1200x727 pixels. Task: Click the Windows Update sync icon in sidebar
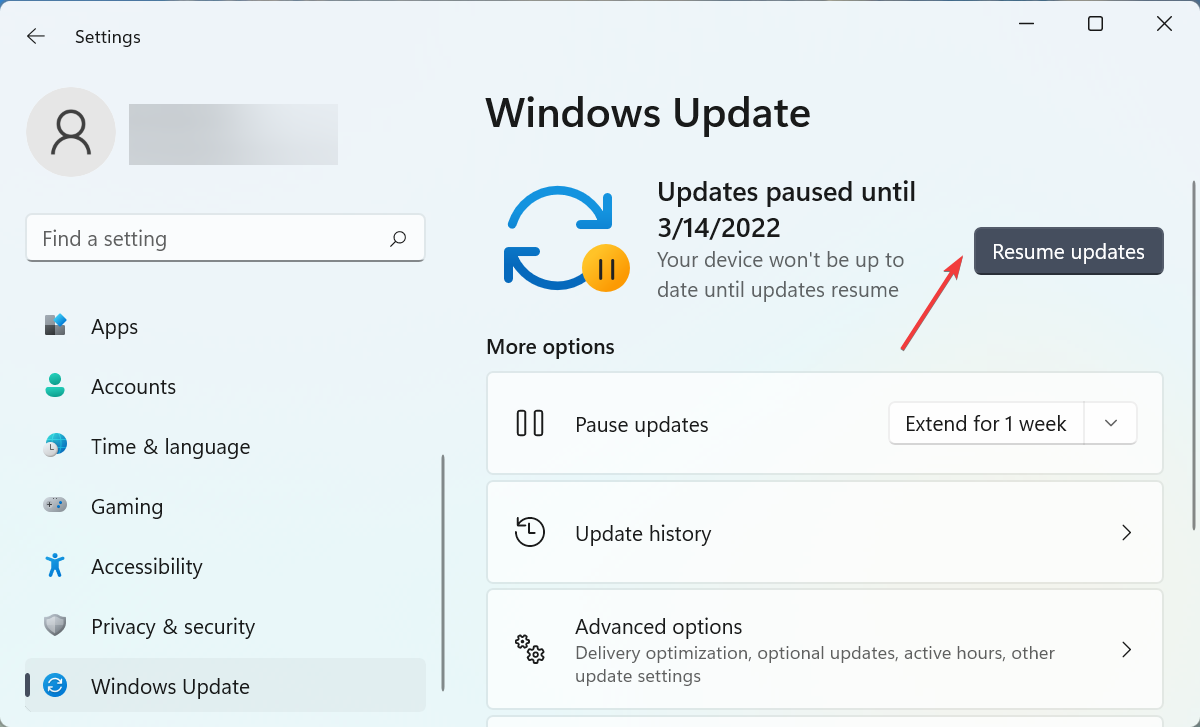pyautogui.click(x=55, y=686)
